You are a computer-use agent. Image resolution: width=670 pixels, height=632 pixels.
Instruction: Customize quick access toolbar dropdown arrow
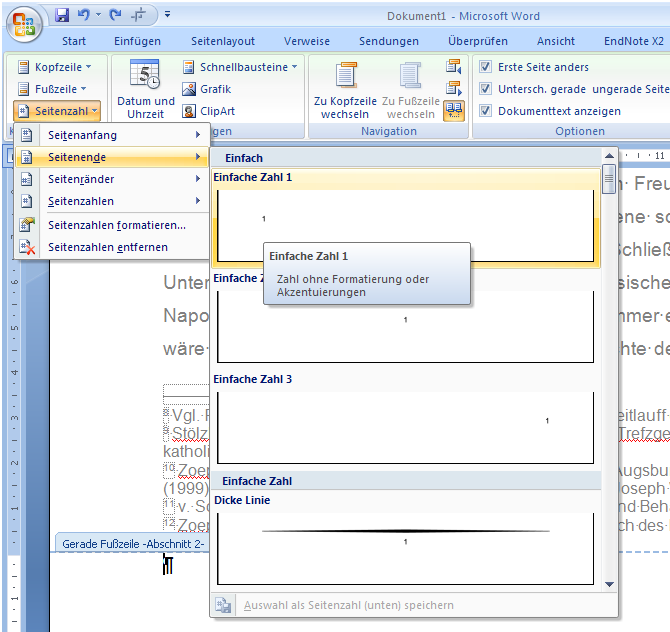pos(168,15)
